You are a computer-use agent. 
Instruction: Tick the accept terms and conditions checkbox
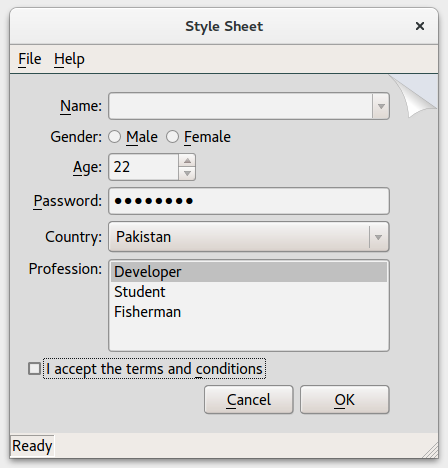pyautogui.click(x=34, y=369)
